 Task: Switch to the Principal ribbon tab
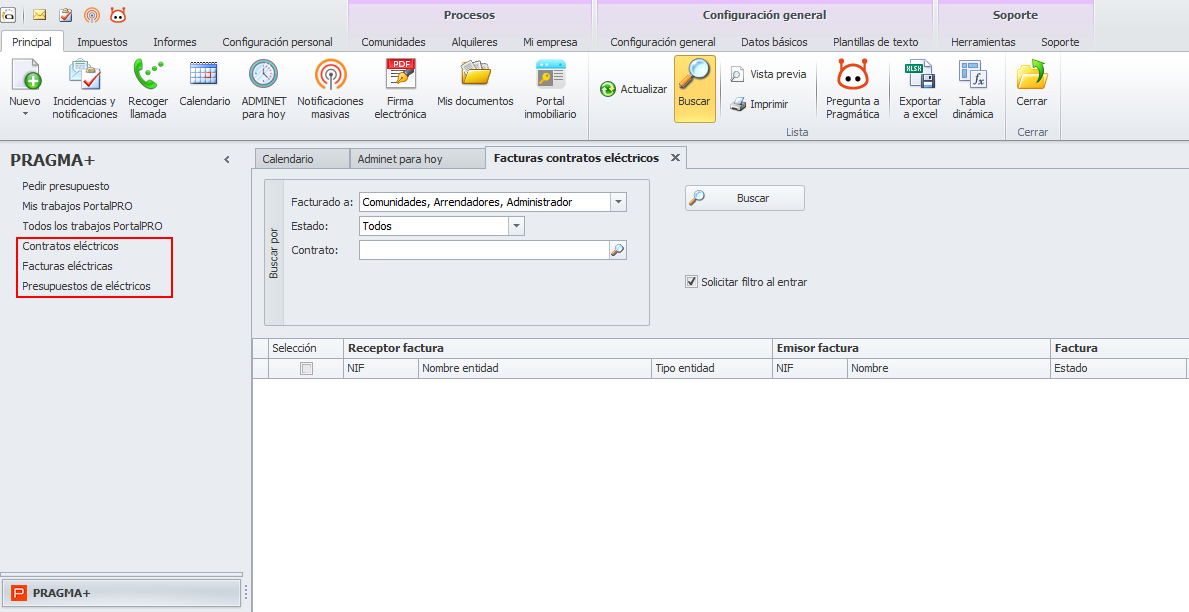[32, 42]
